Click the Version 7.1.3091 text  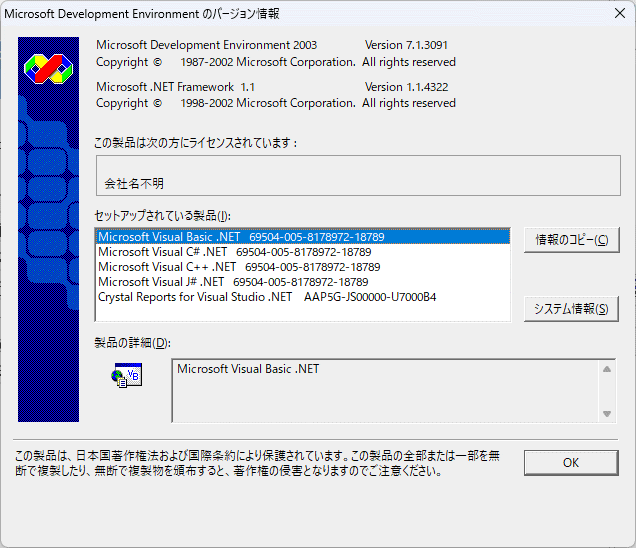[406, 45]
